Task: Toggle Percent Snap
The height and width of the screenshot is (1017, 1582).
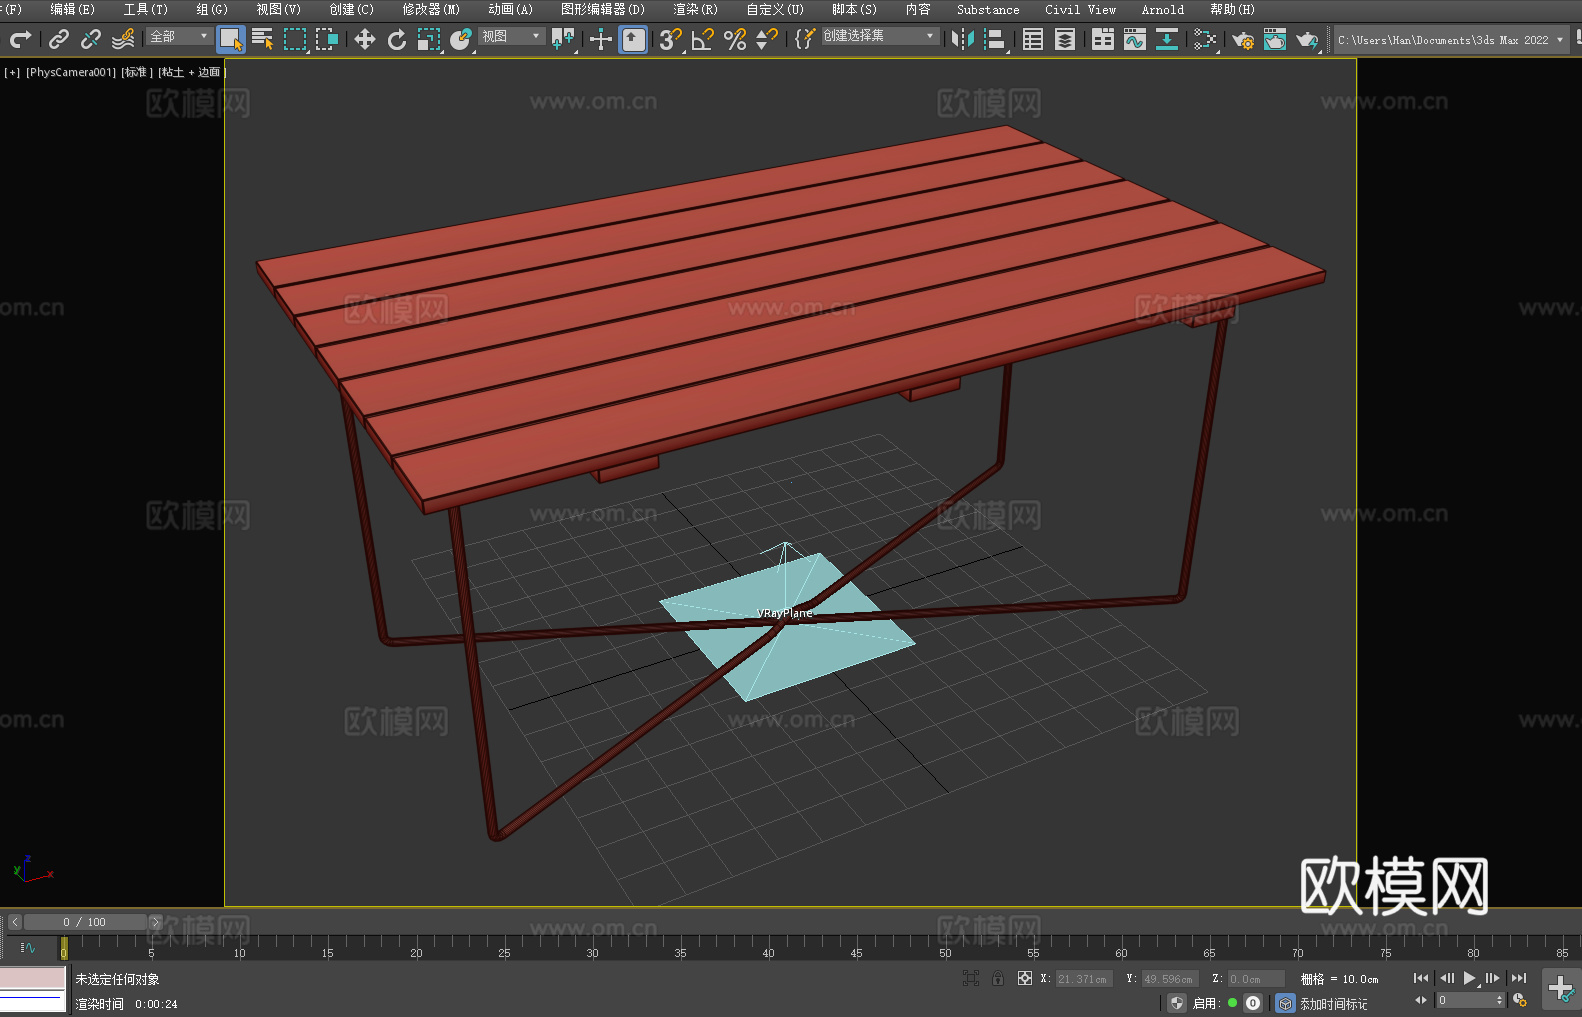Action: pos(735,39)
